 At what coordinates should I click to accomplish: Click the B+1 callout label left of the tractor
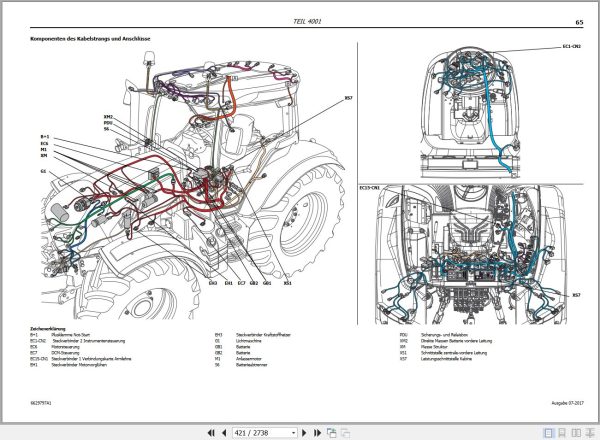click(x=45, y=137)
